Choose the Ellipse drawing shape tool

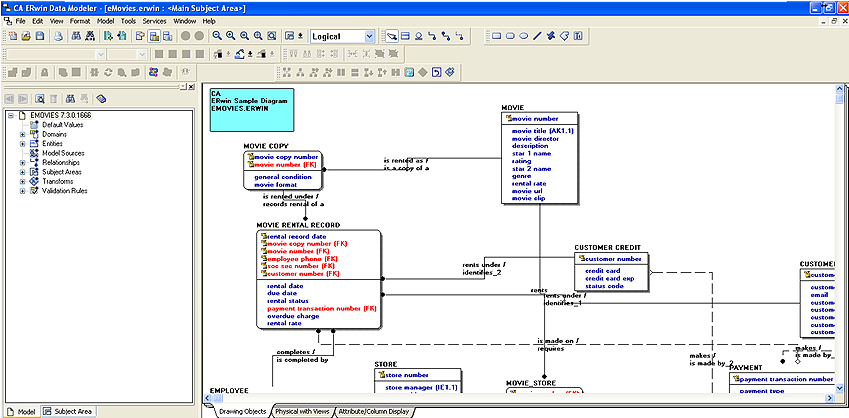[523, 36]
